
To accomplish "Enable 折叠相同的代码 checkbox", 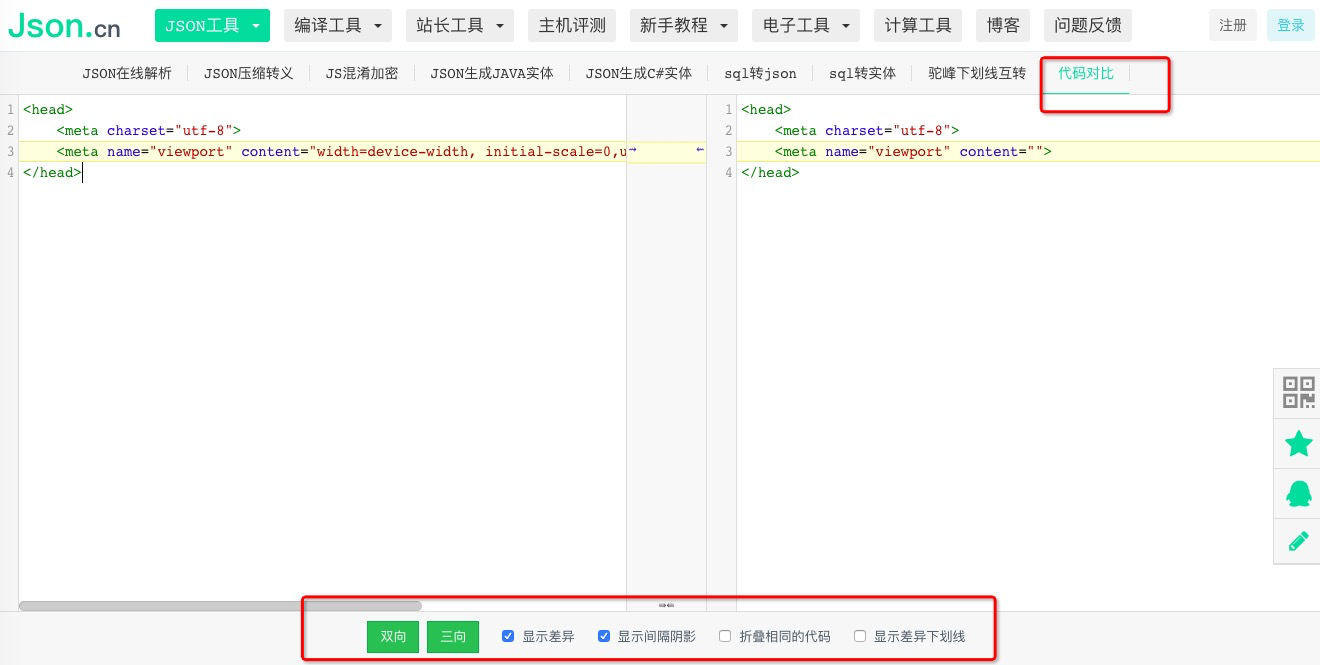I will pos(725,636).
